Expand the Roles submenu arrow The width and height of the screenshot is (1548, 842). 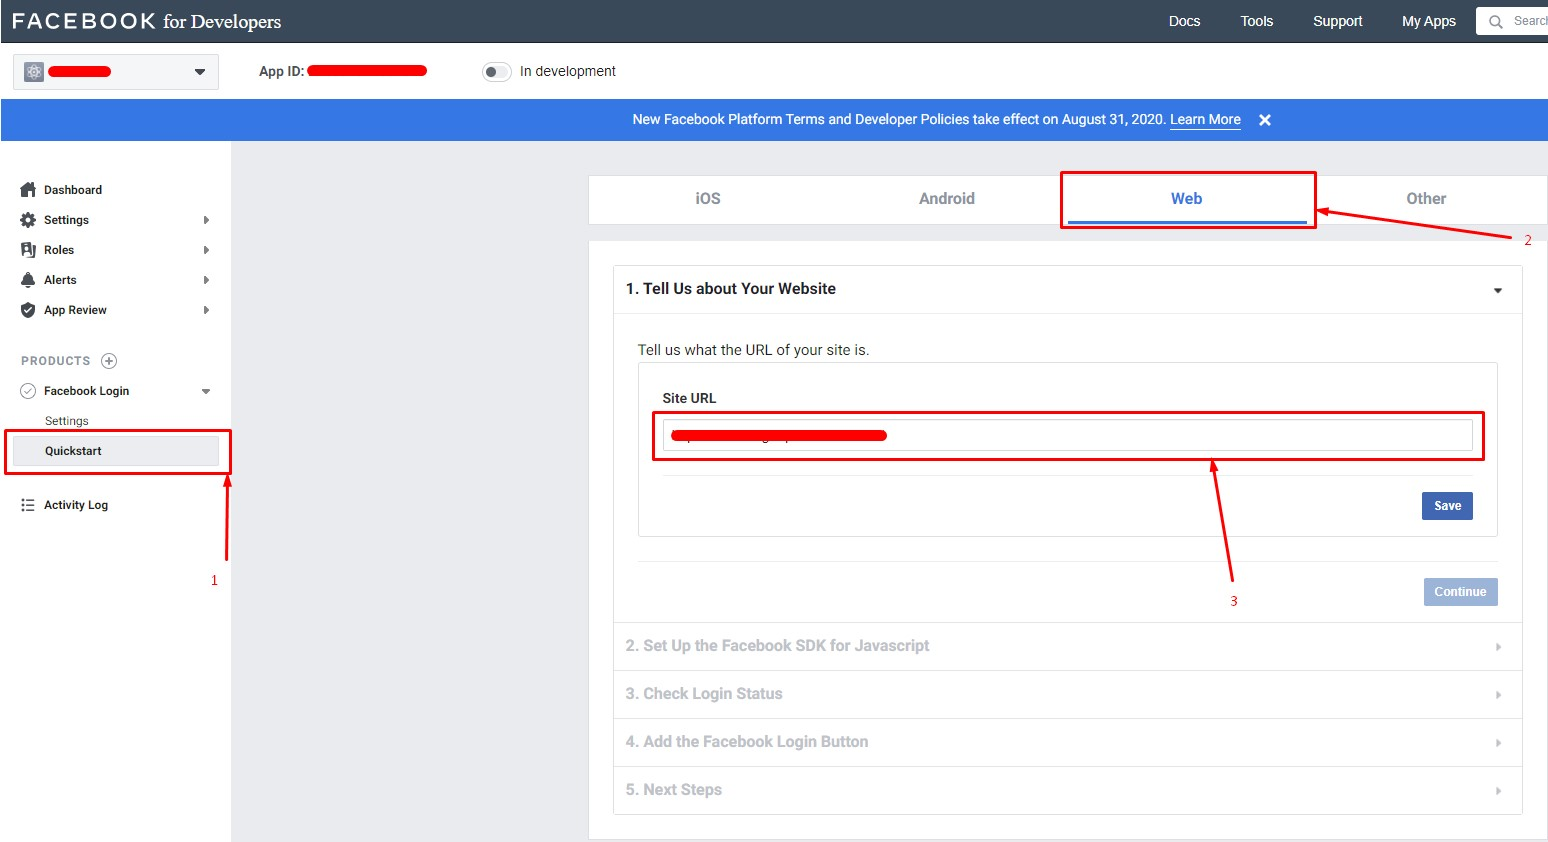[x=206, y=250]
